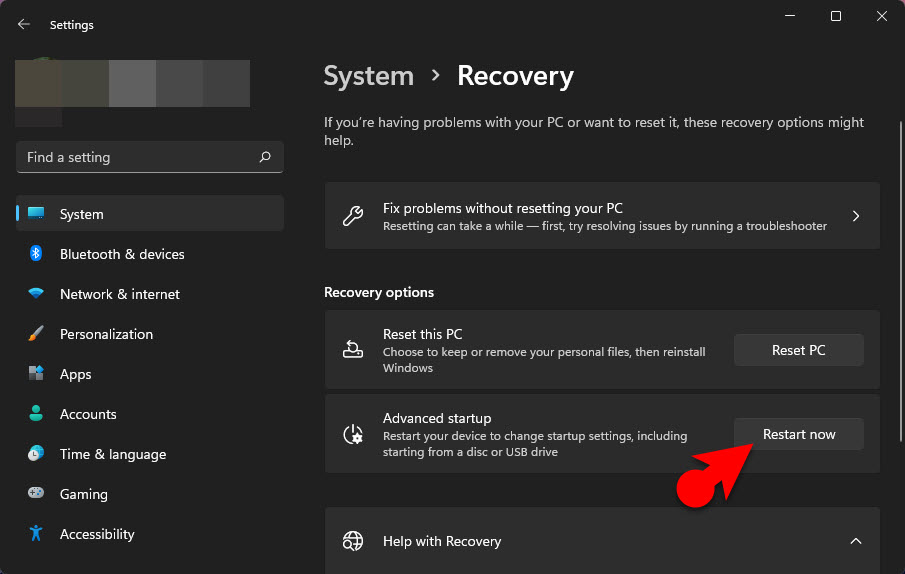Open Personalization settings
The width and height of the screenshot is (905, 574).
point(150,334)
